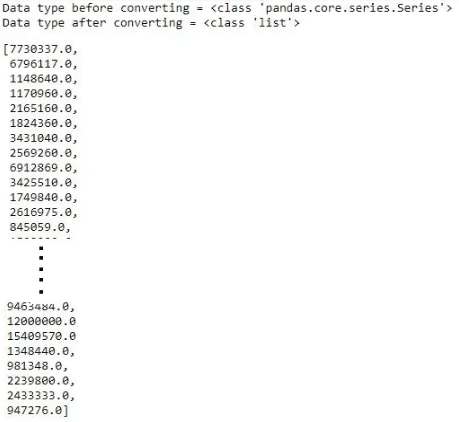The image size is (459, 422).
Task: Click the value 3431040.0
Action: tap(41, 138)
